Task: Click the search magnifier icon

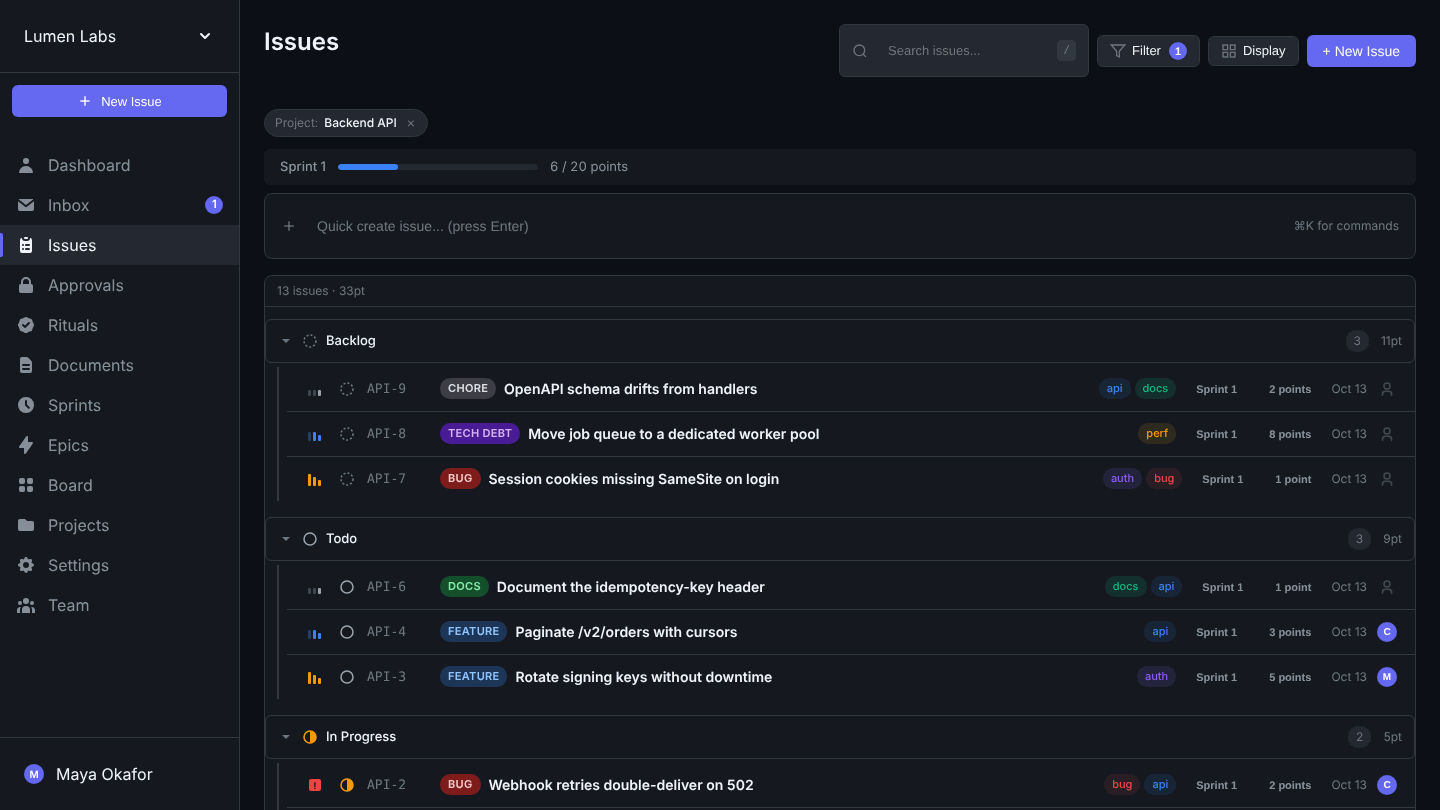Action: pos(860,51)
